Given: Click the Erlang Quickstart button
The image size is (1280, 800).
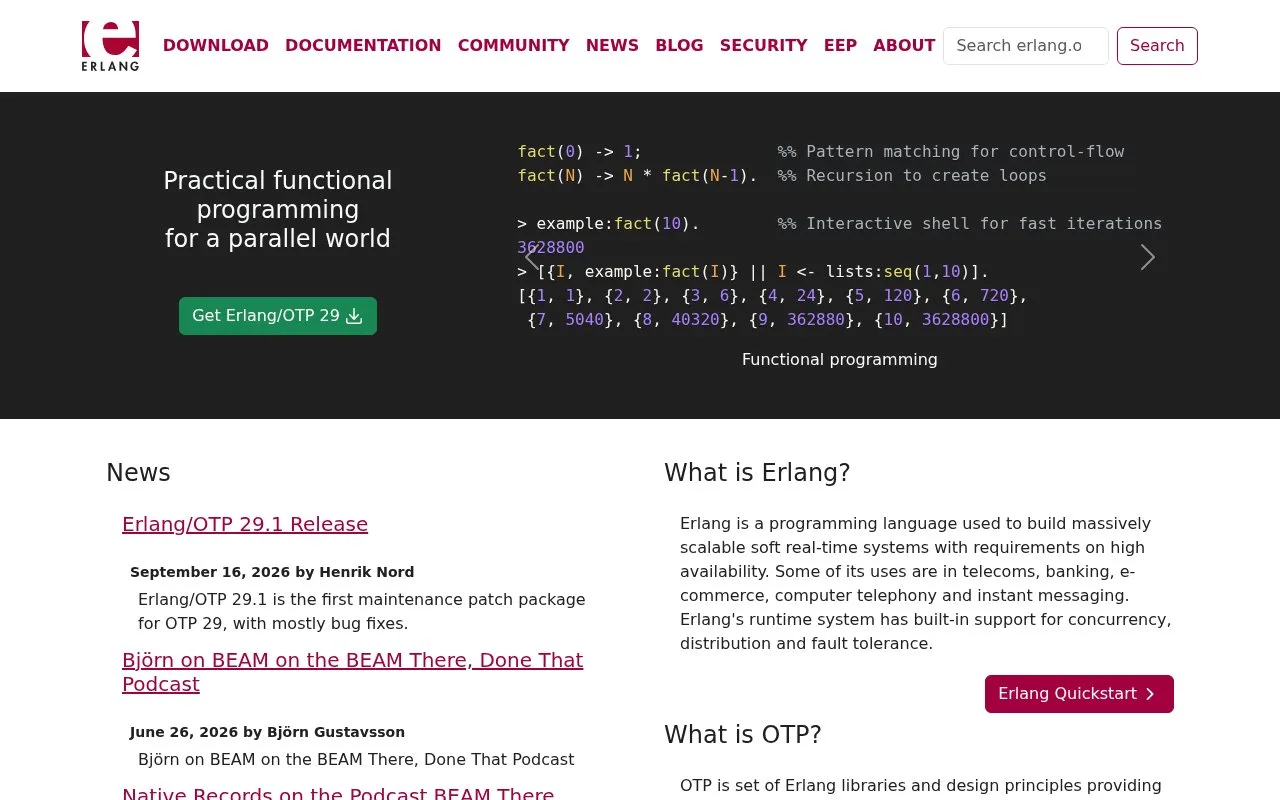Looking at the screenshot, I should tap(1079, 694).
